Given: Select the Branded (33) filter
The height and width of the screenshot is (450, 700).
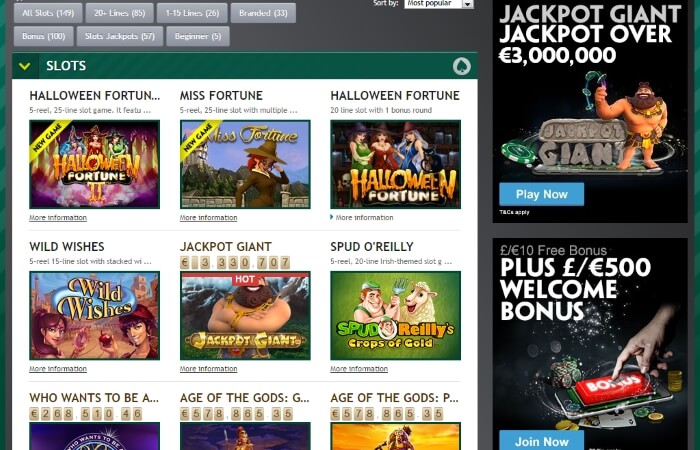Looking at the screenshot, I should (x=263, y=13).
